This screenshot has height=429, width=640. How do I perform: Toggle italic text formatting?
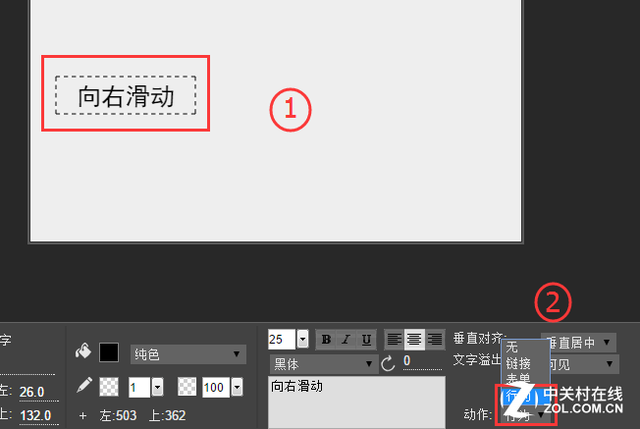(x=346, y=340)
